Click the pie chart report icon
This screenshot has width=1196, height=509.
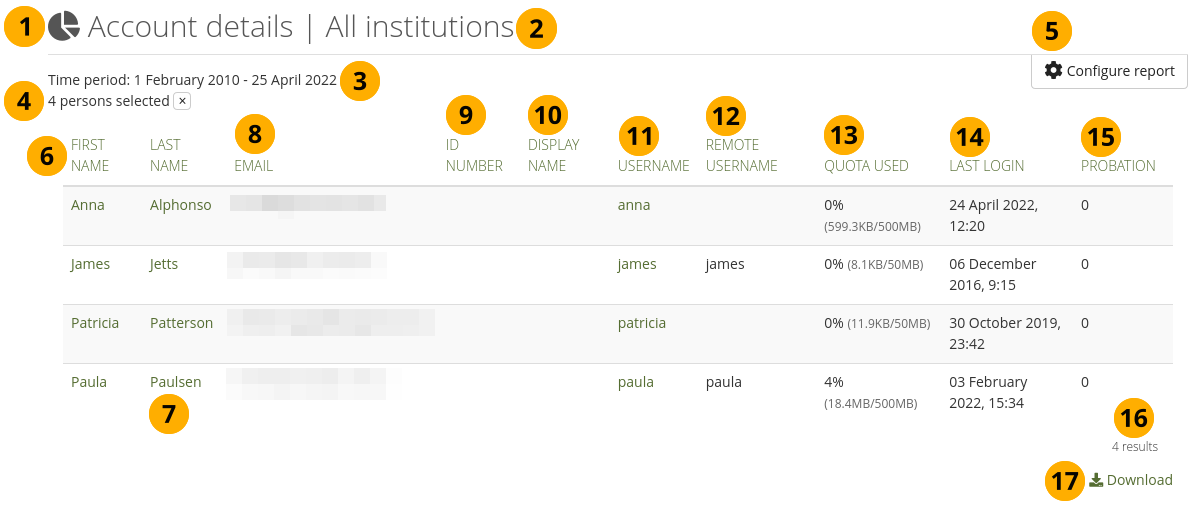coord(63,27)
